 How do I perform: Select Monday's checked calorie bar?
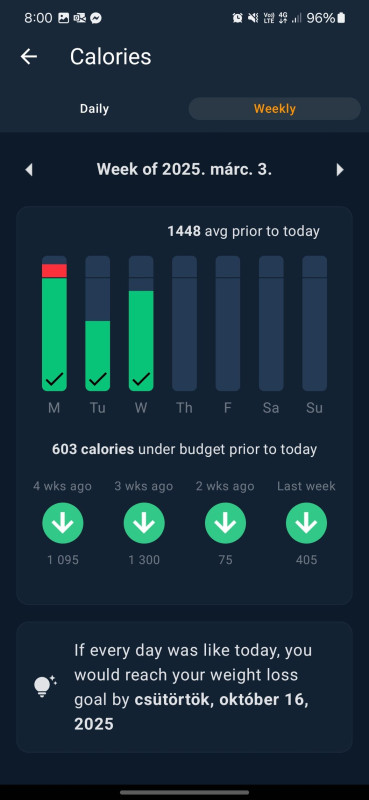pos(54,323)
